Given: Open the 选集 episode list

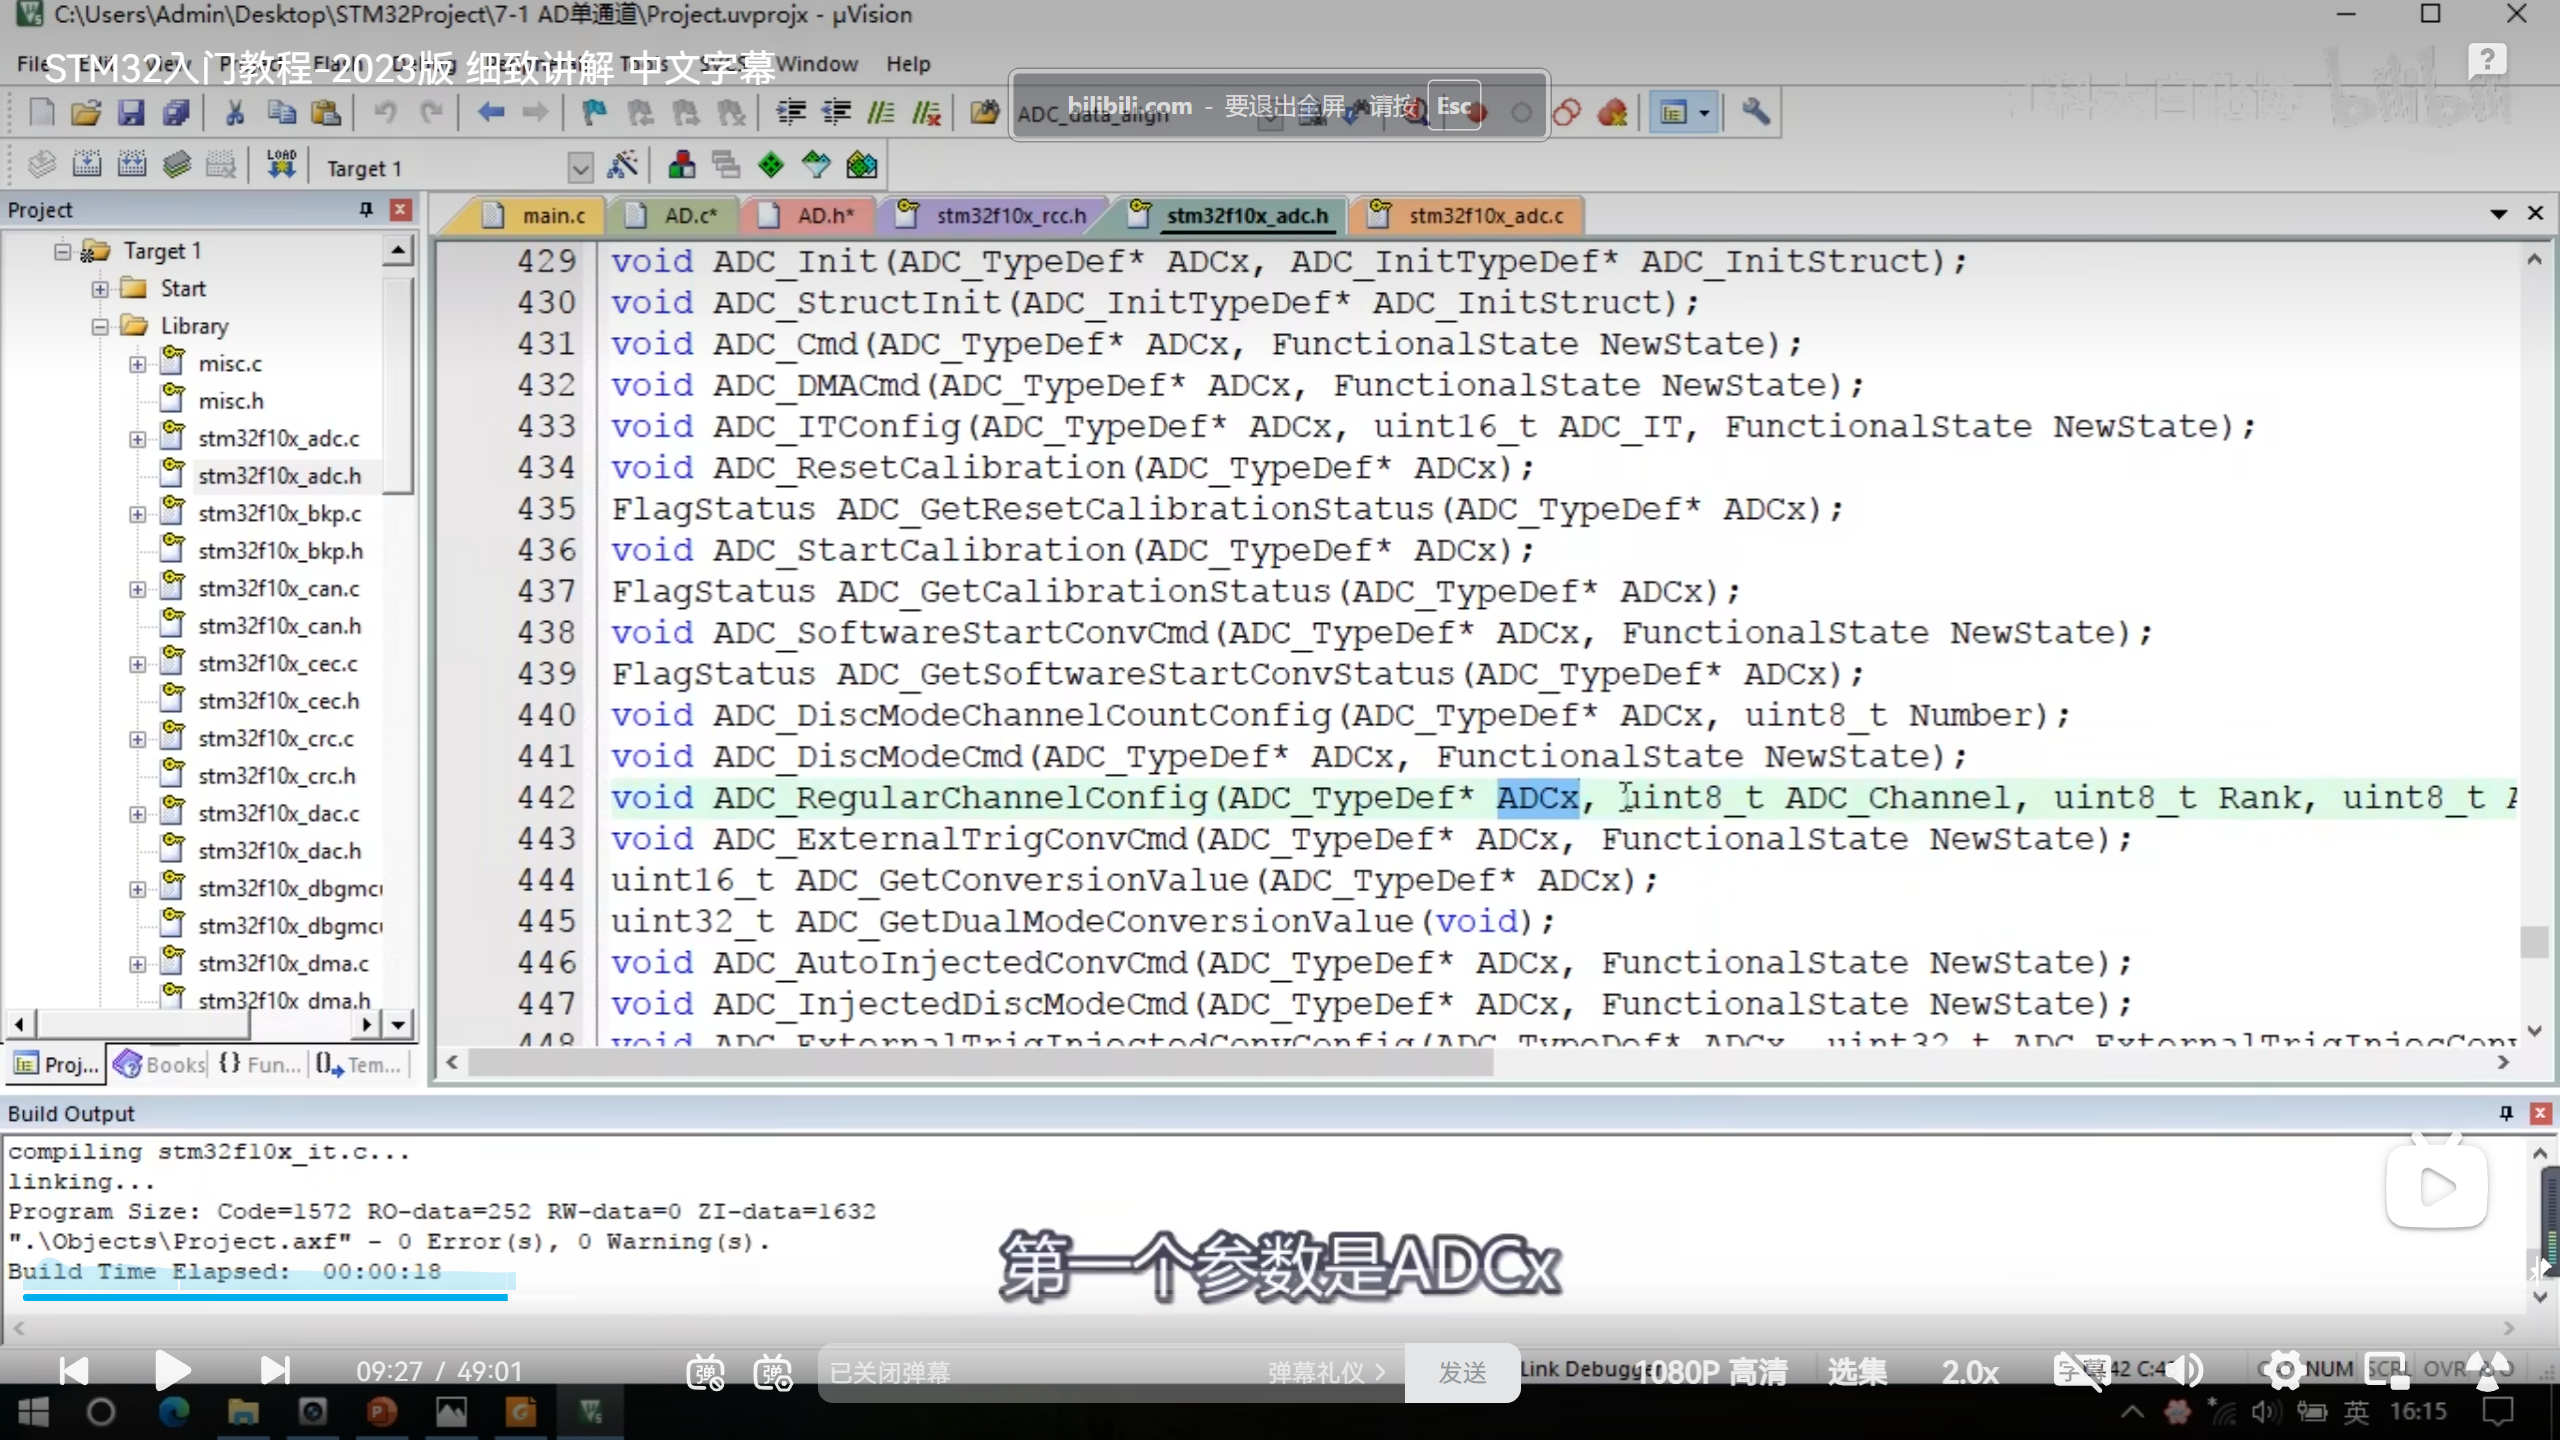Looking at the screenshot, I should point(1858,1372).
